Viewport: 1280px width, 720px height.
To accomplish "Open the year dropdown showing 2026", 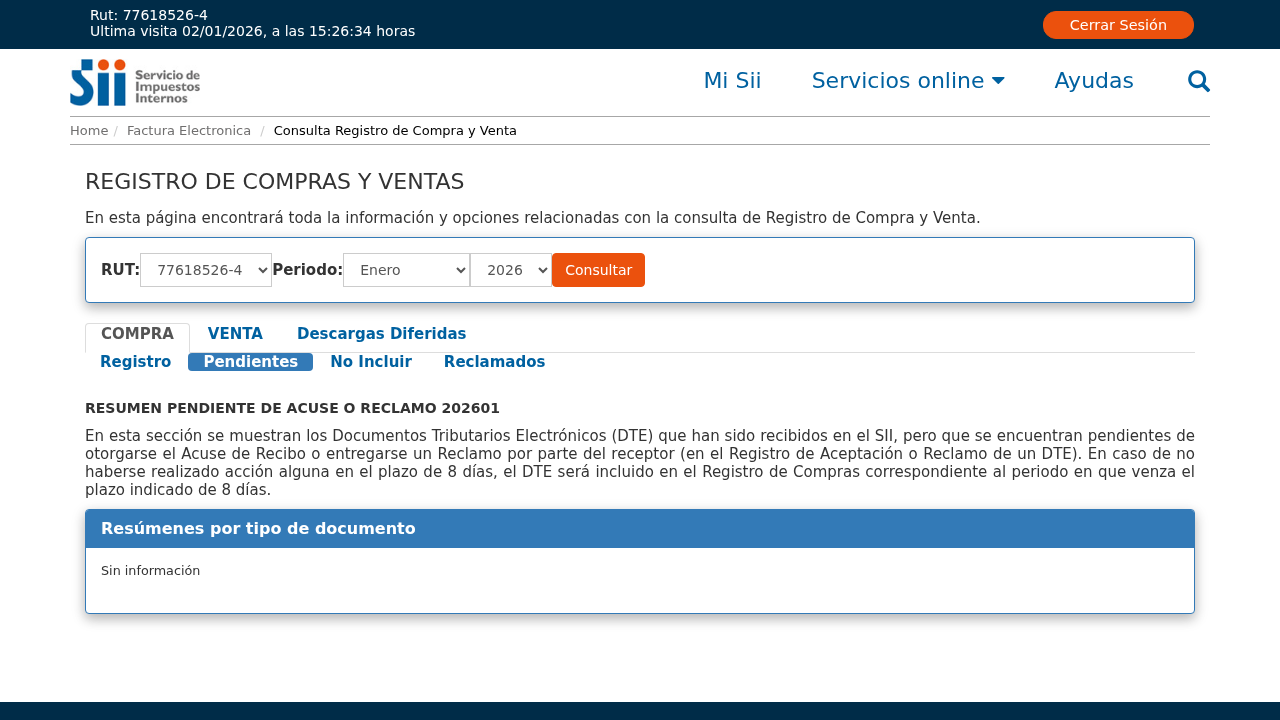I will point(510,270).
